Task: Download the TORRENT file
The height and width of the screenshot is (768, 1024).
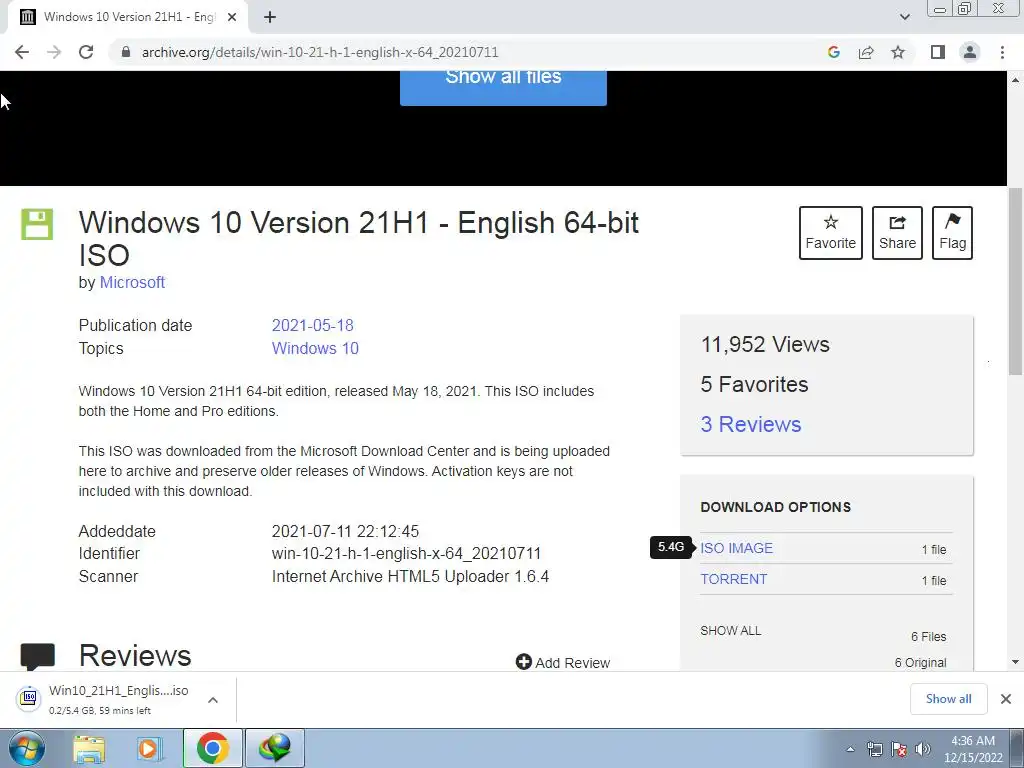Action: pyautogui.click(x=733, y=579)
